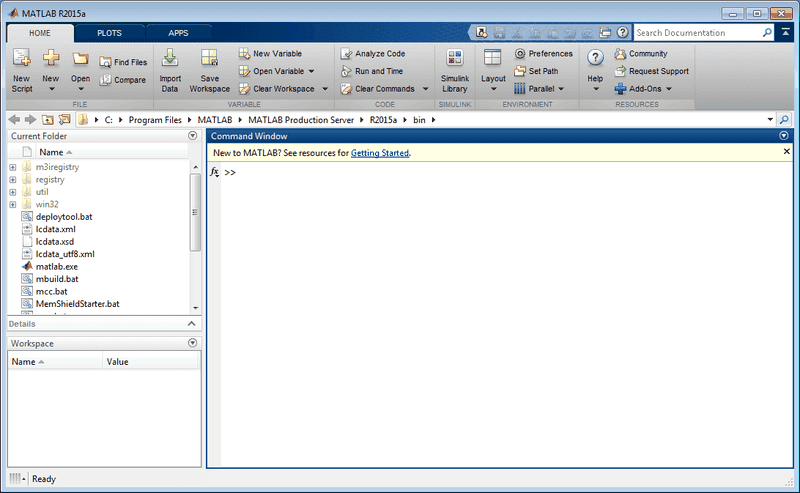Expand the Details panel
The height and width of the screenshot is (493, 800).
(191, 324)
